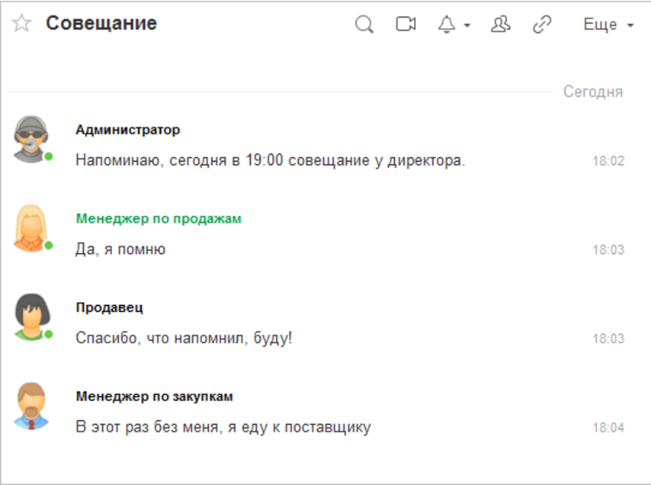The width and height of the screenshot is (651, 485).
Task: Open search in the chat
Action: pos(365,25)
